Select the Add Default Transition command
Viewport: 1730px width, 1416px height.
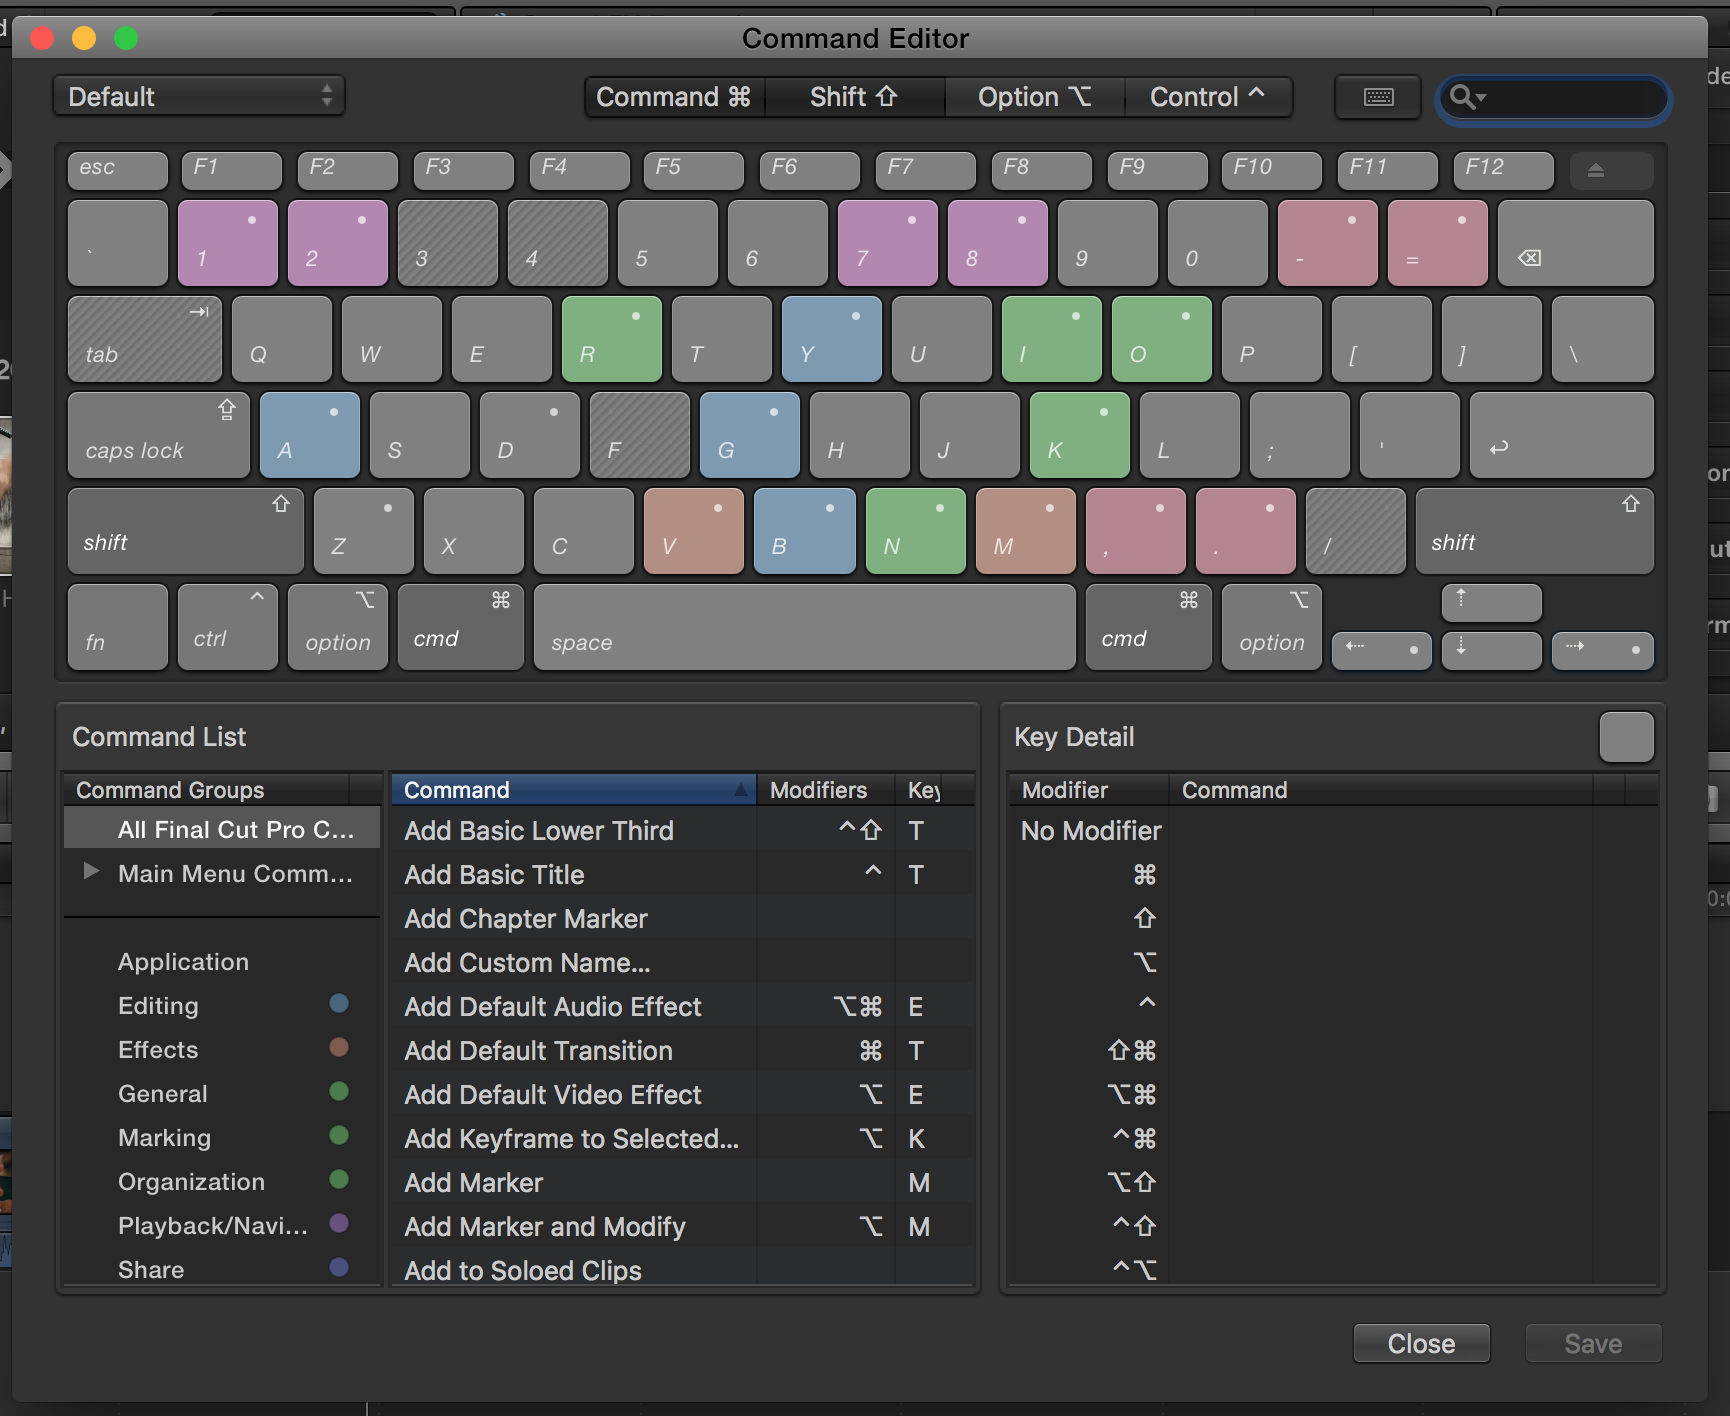682,1051
